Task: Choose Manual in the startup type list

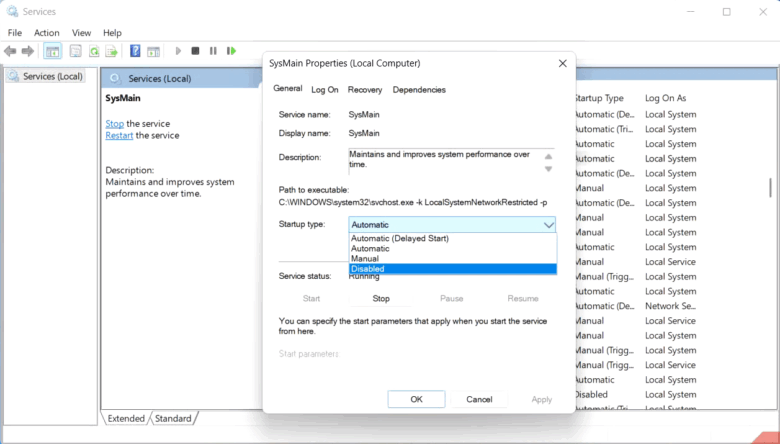Action: 452,259
